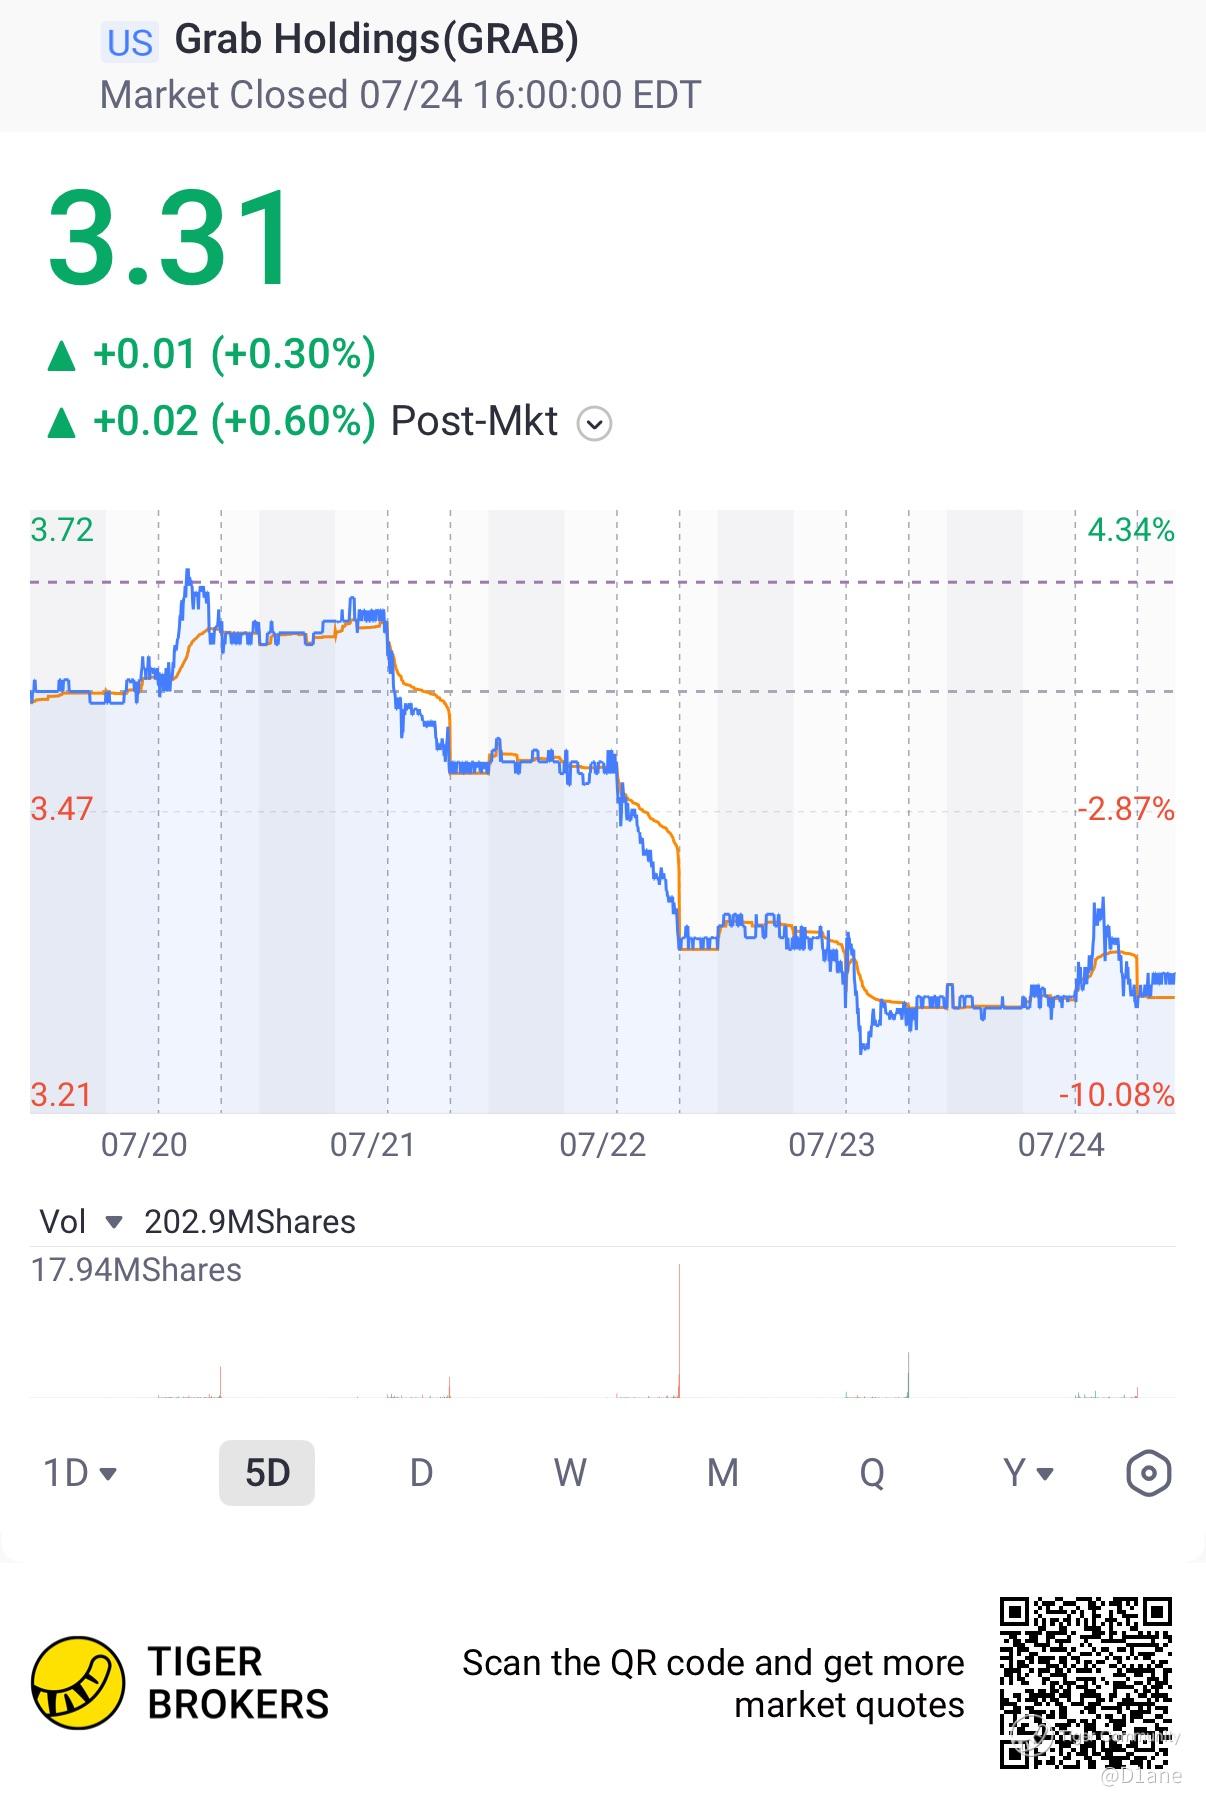Tap the US market badge icon

point(130,43)
